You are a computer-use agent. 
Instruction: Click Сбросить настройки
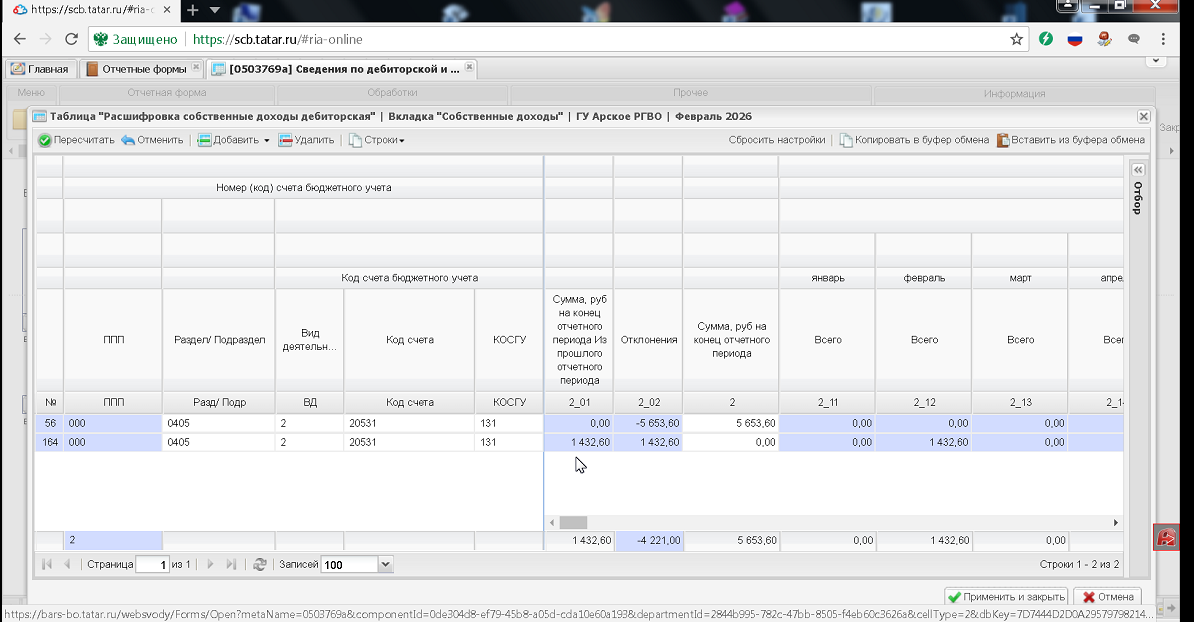[x=777, y=140]
